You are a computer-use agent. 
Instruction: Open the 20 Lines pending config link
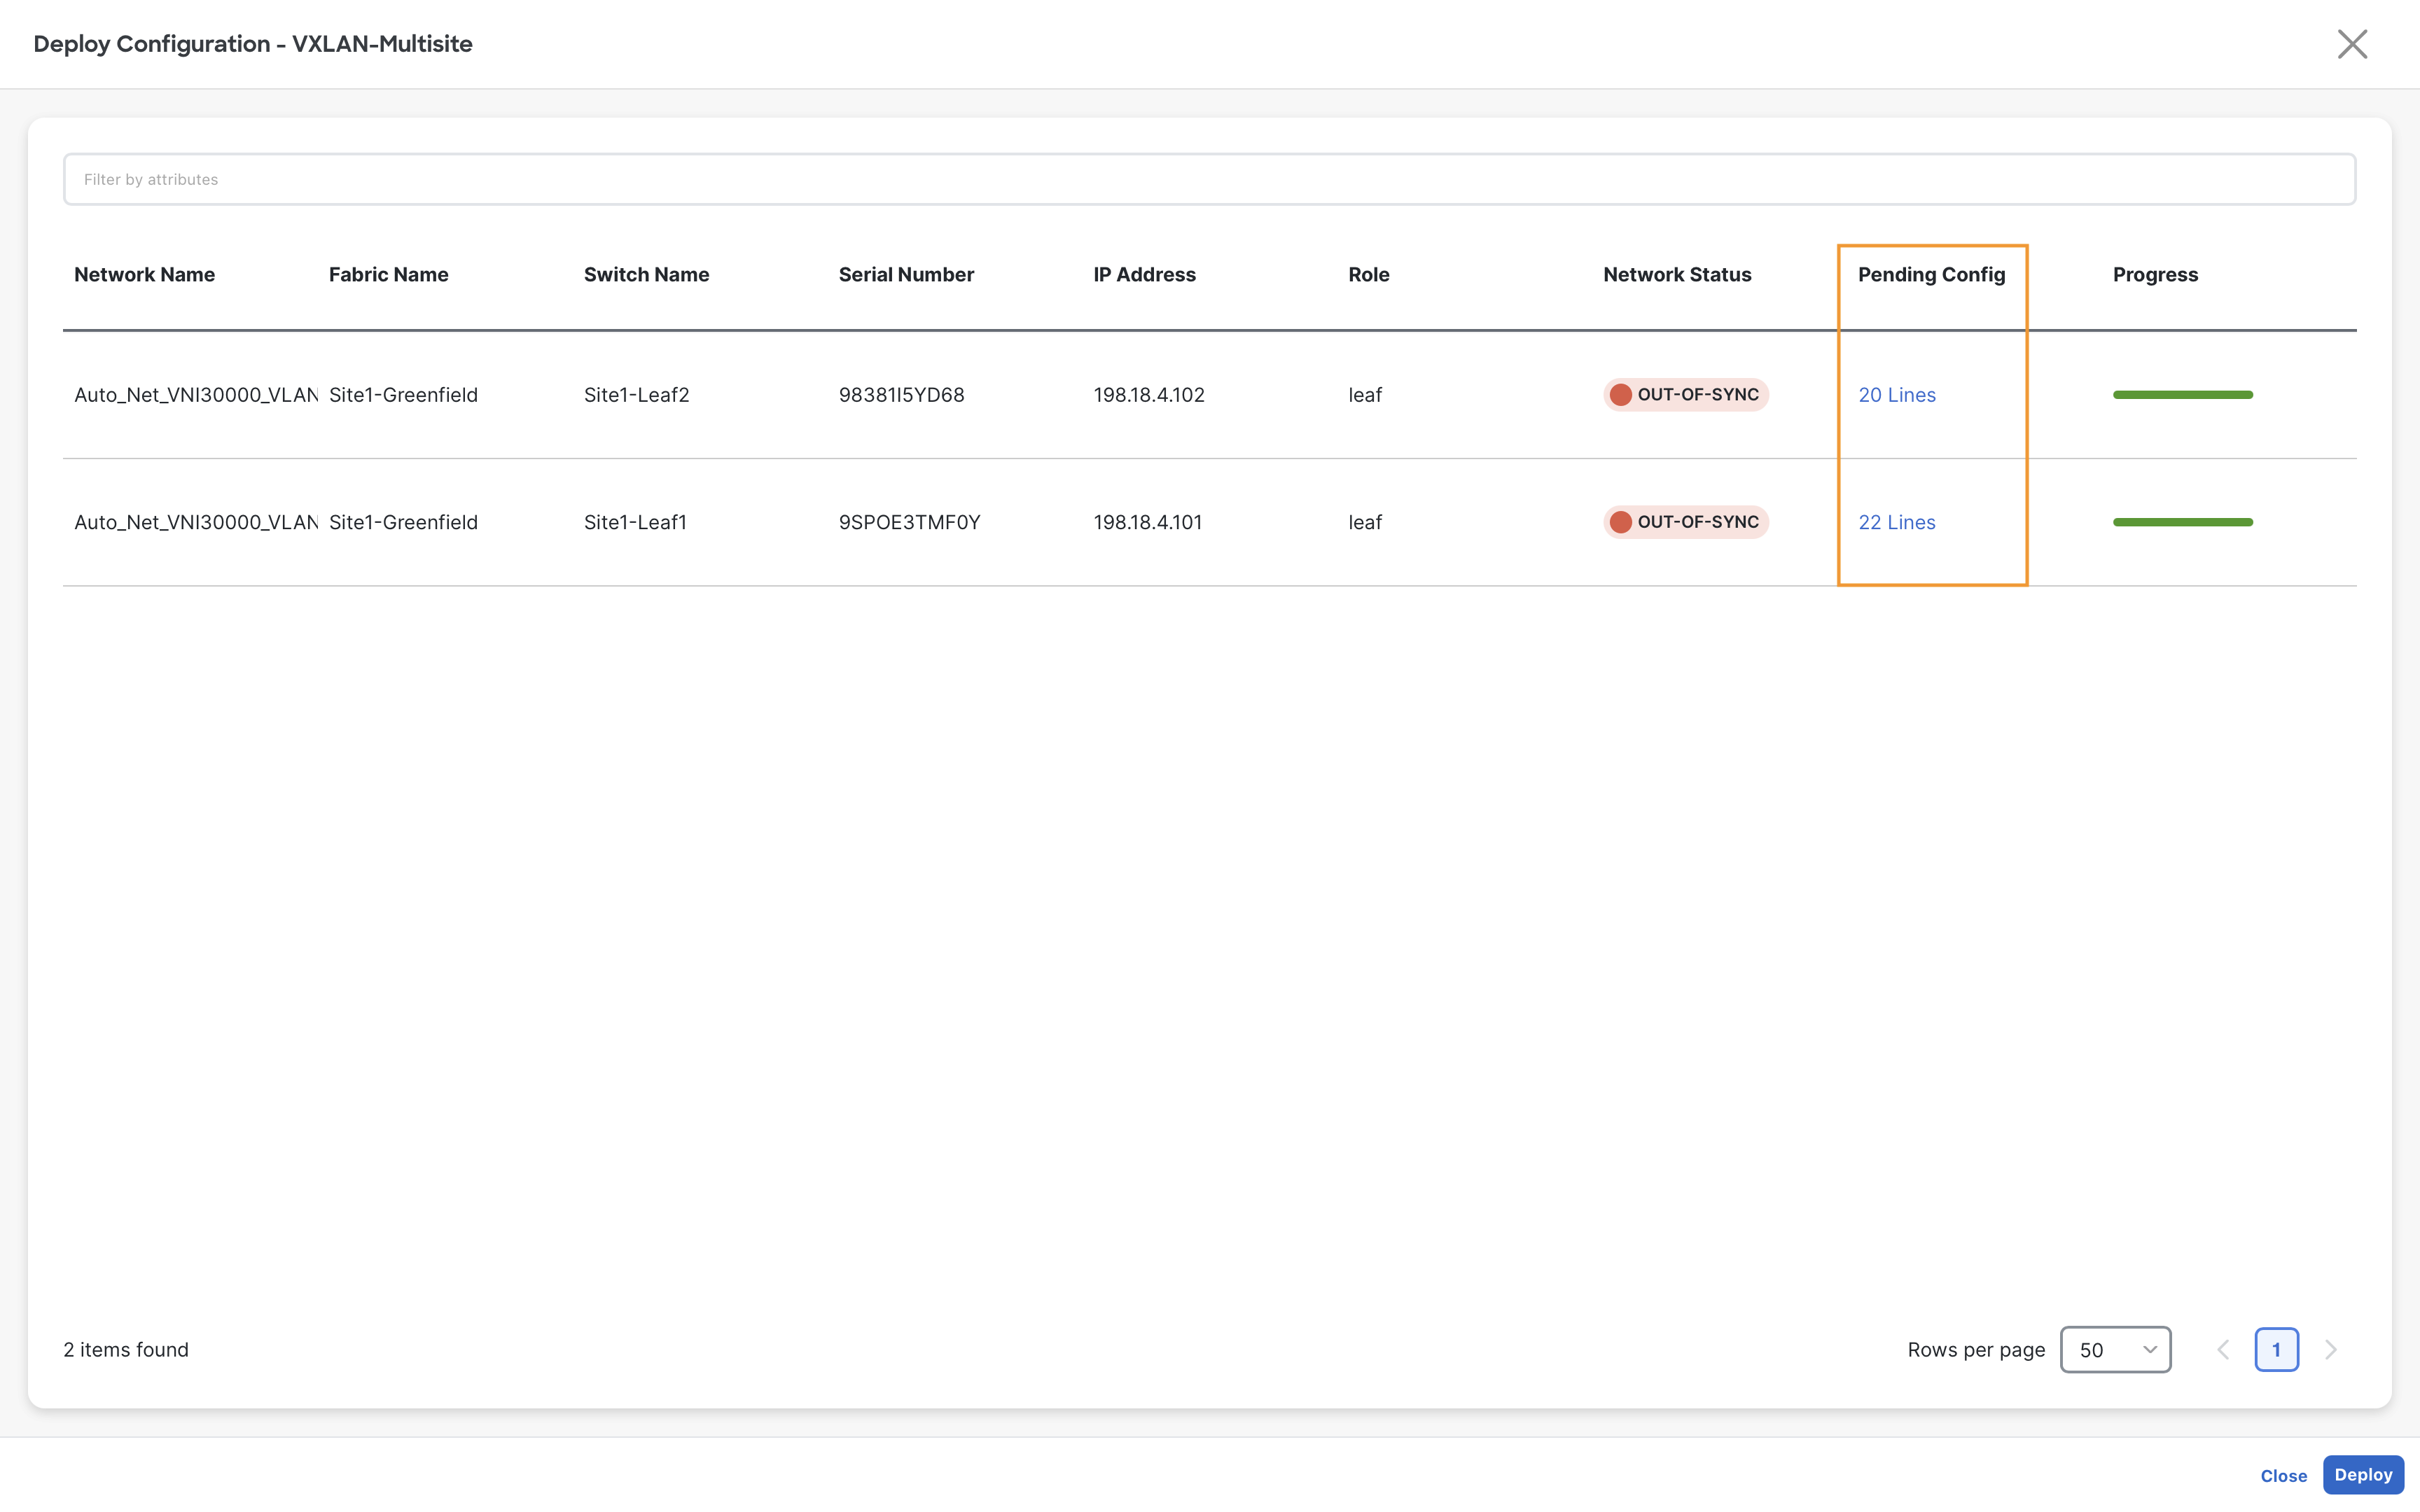(1896, 395)
